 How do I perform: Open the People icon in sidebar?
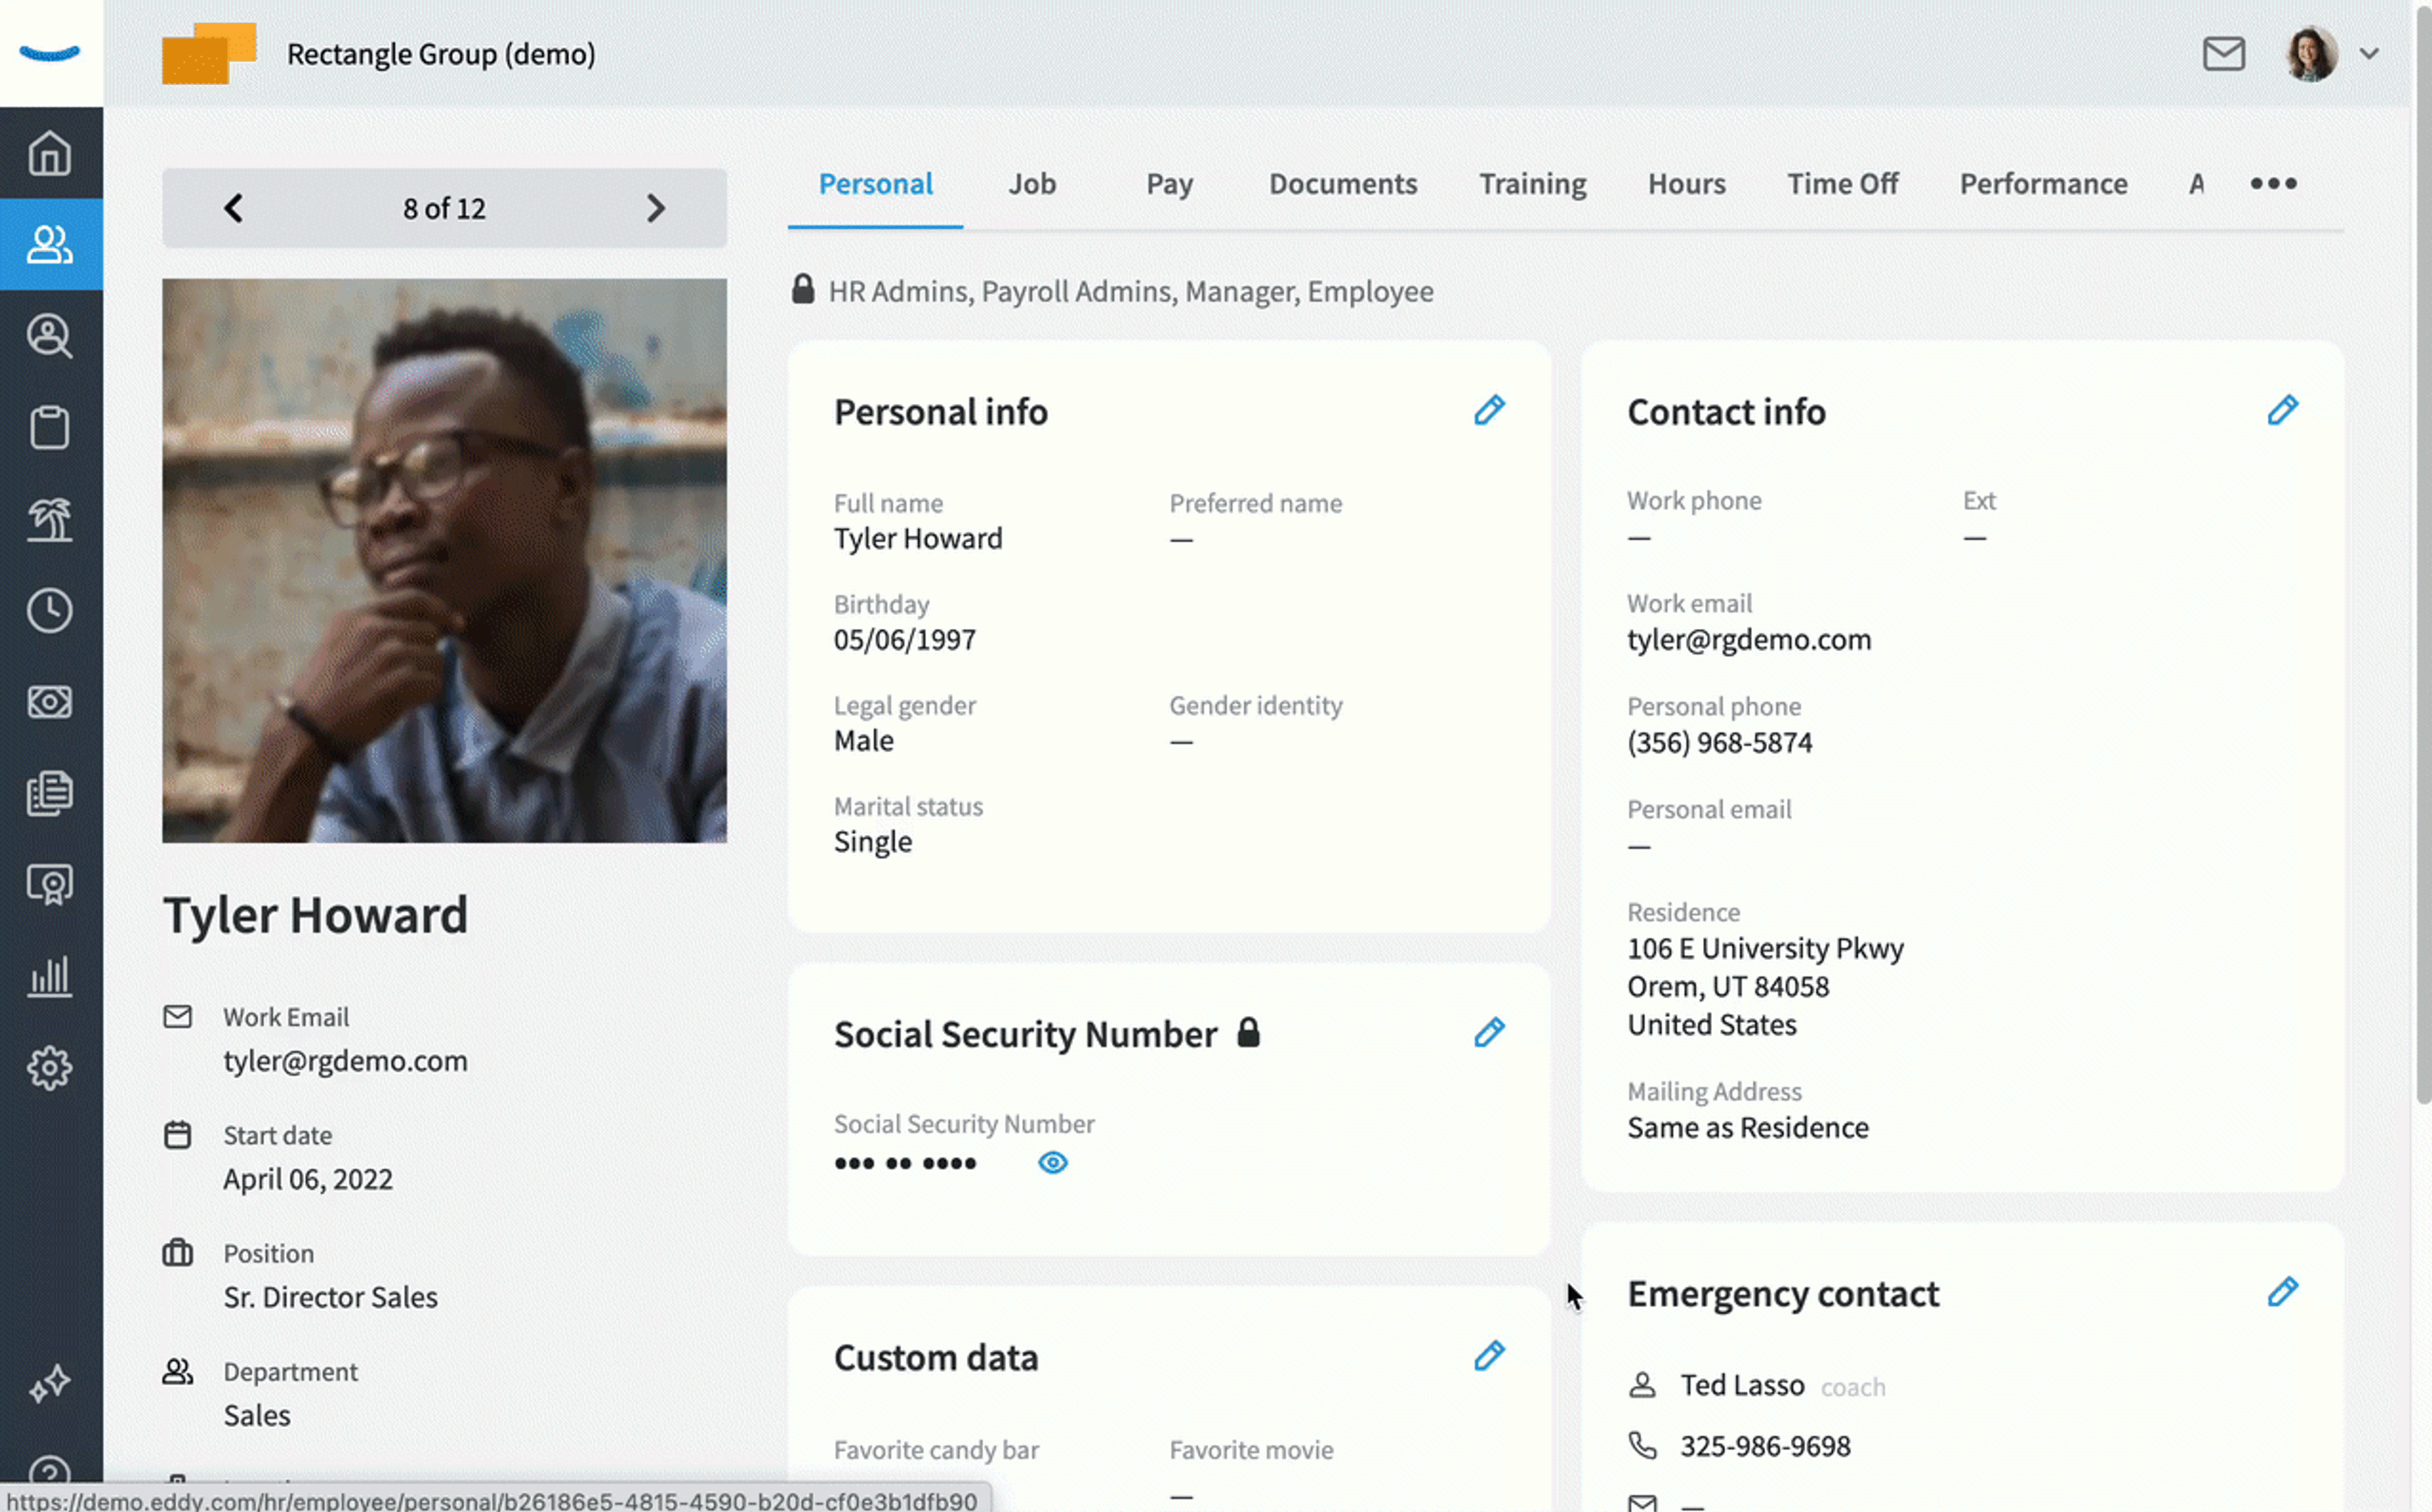(x=49, y=244)
